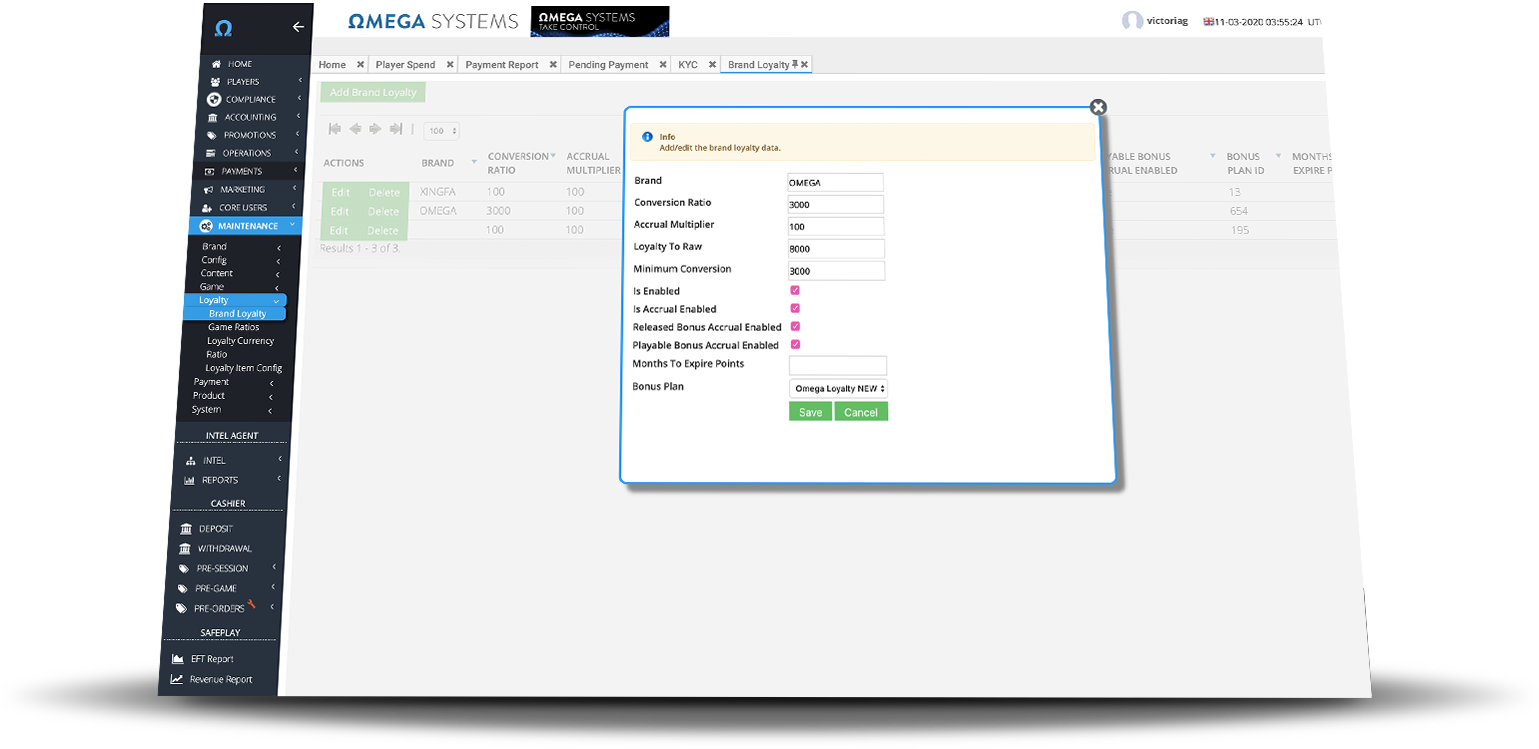Expand the System submenu
Screen dimensions: 1539x749
269,411
